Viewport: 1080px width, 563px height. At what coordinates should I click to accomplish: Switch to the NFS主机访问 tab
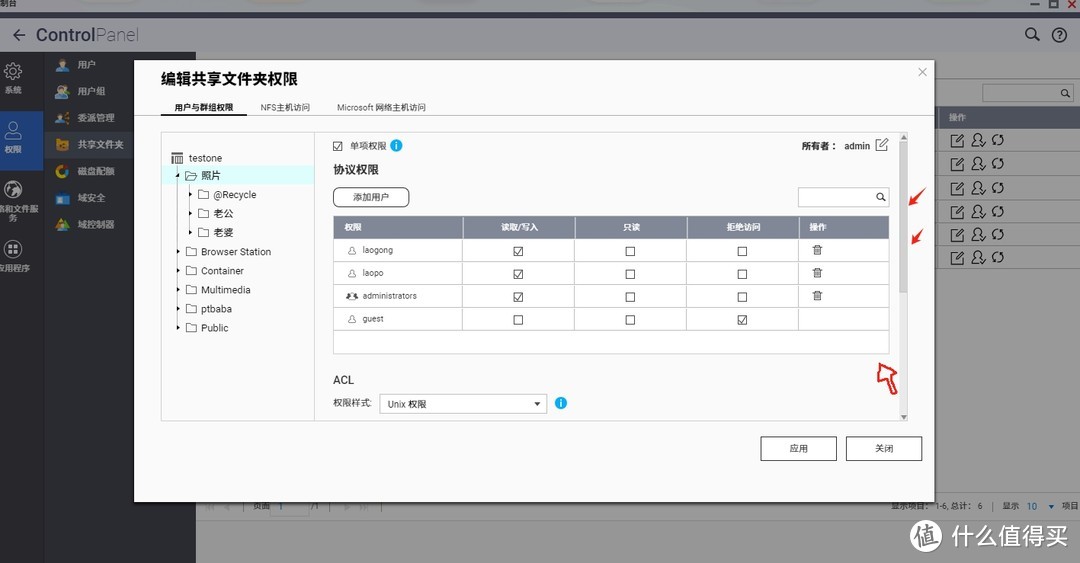pyautogui.click(x=285, y=108)
